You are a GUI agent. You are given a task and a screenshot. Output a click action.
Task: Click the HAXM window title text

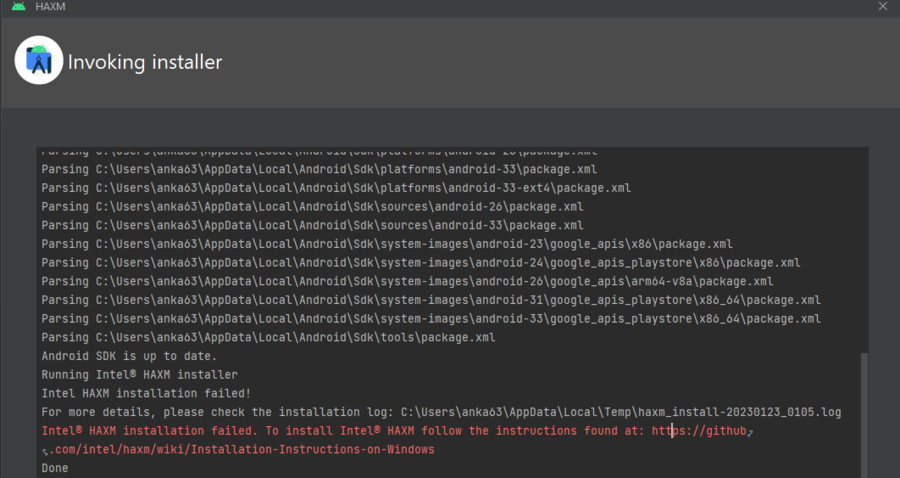pyautogui.click(x=50, y=7)
